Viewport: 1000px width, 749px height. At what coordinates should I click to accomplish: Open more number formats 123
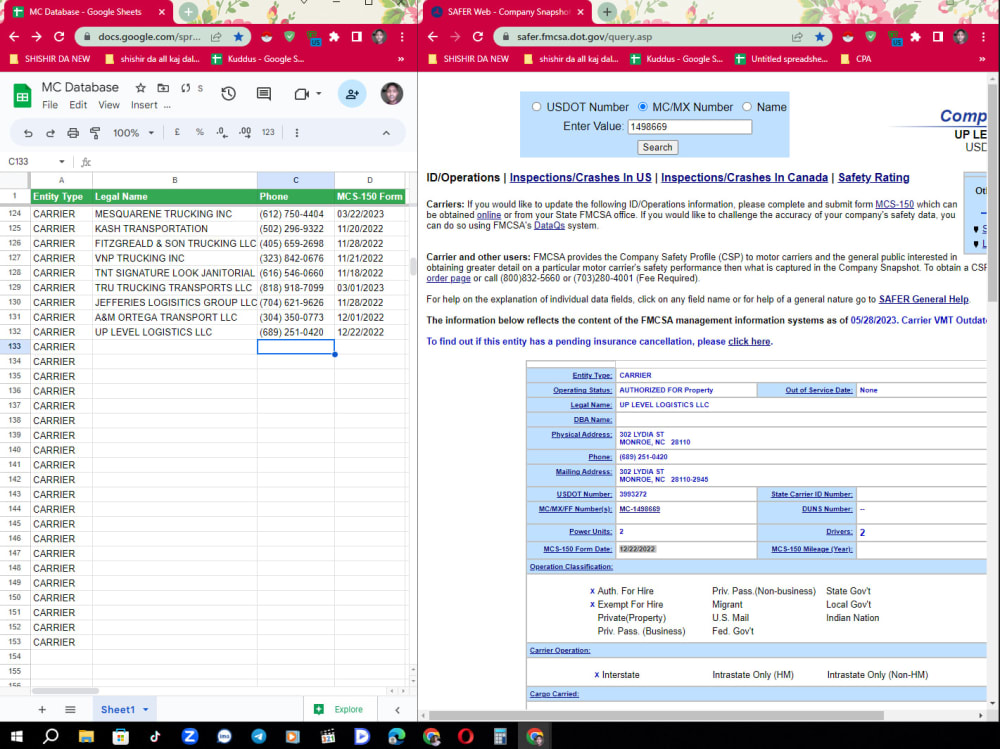268,132
